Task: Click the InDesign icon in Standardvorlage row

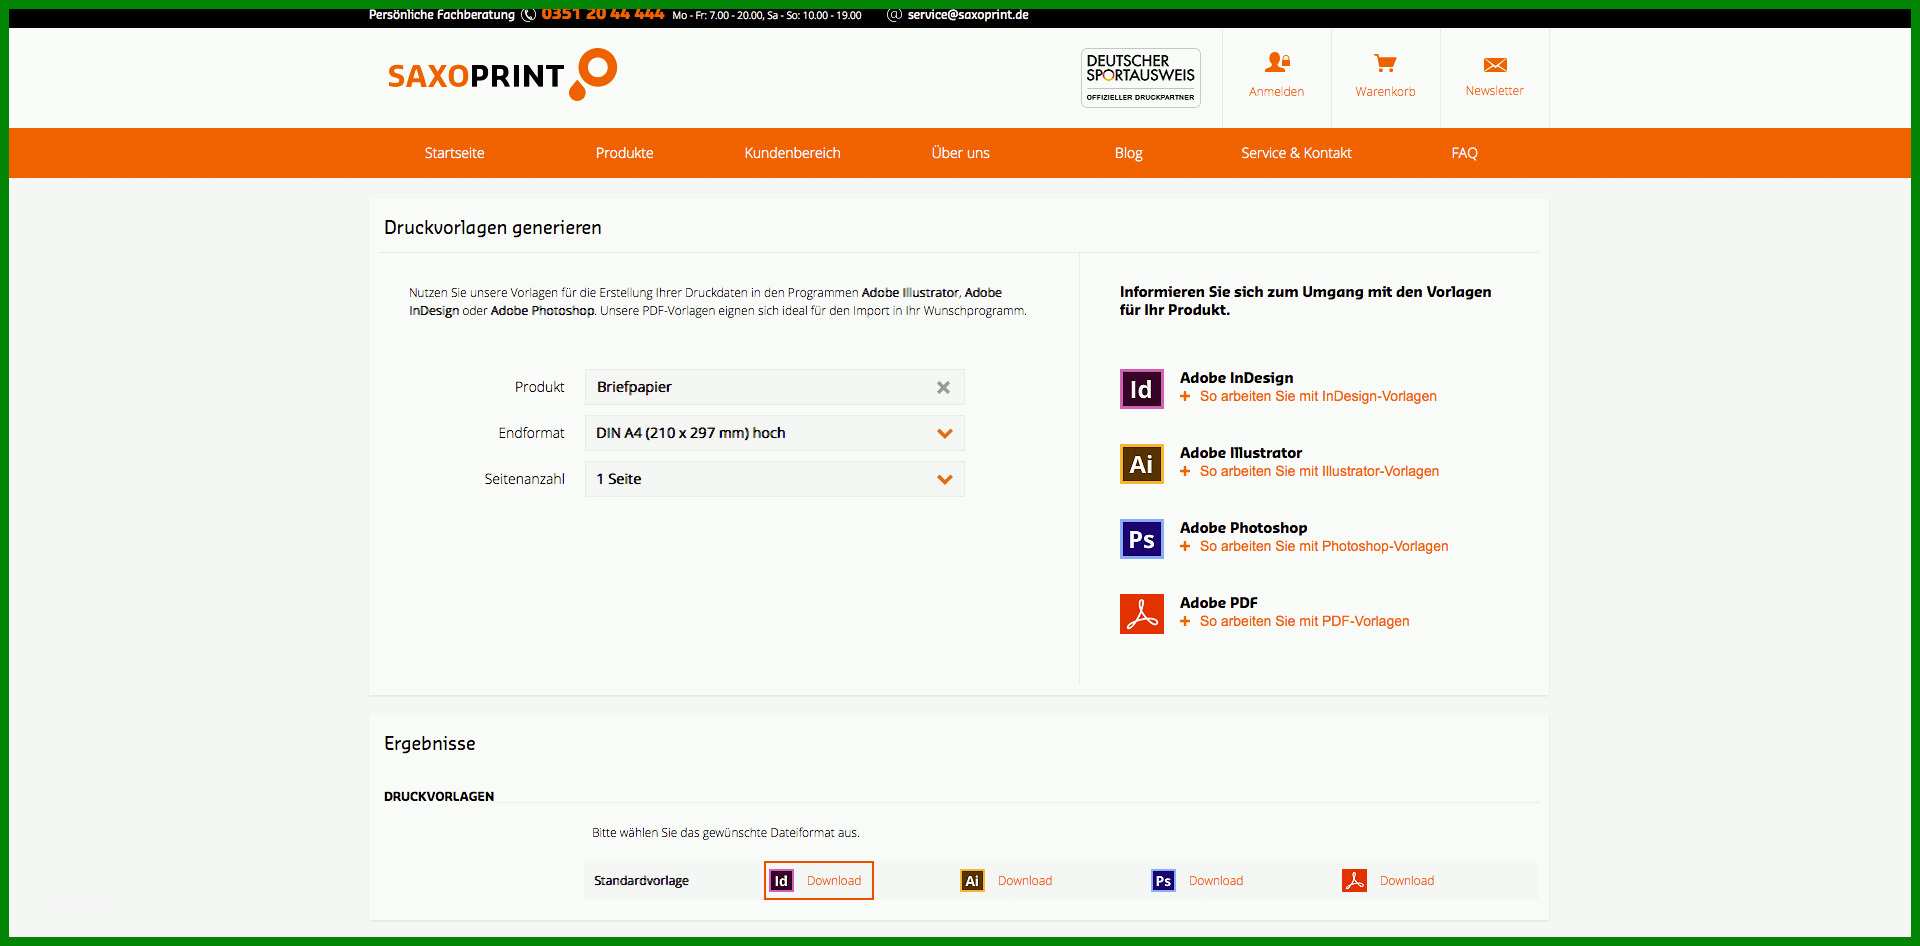Action: tap(781, 881)
